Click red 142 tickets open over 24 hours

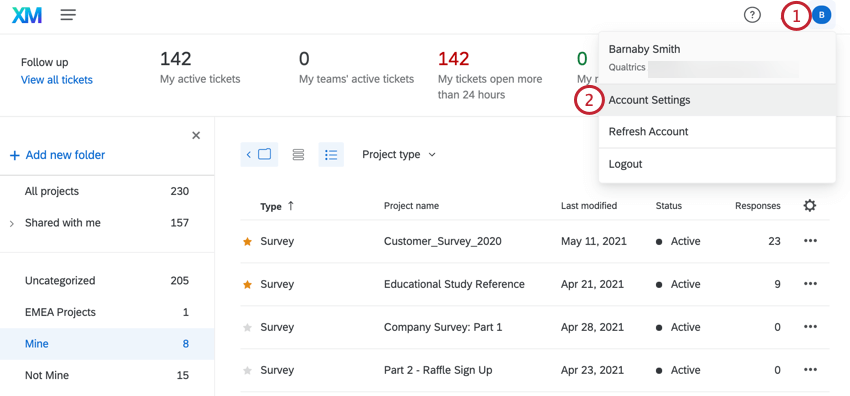(x=454, y=59)
